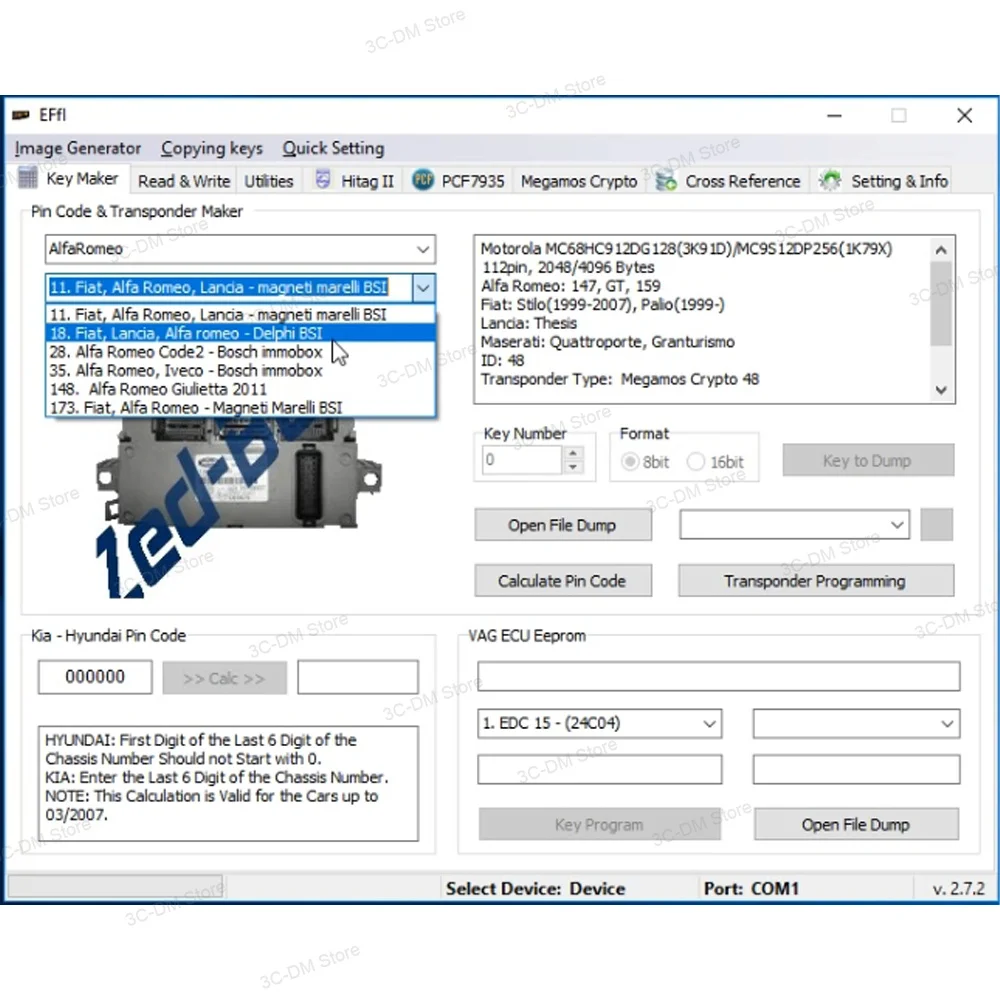Image resolution: width=1000 pixels, height=1000 pixels.
Task: Minimize the EFfl window
Action: pos(834,115)
